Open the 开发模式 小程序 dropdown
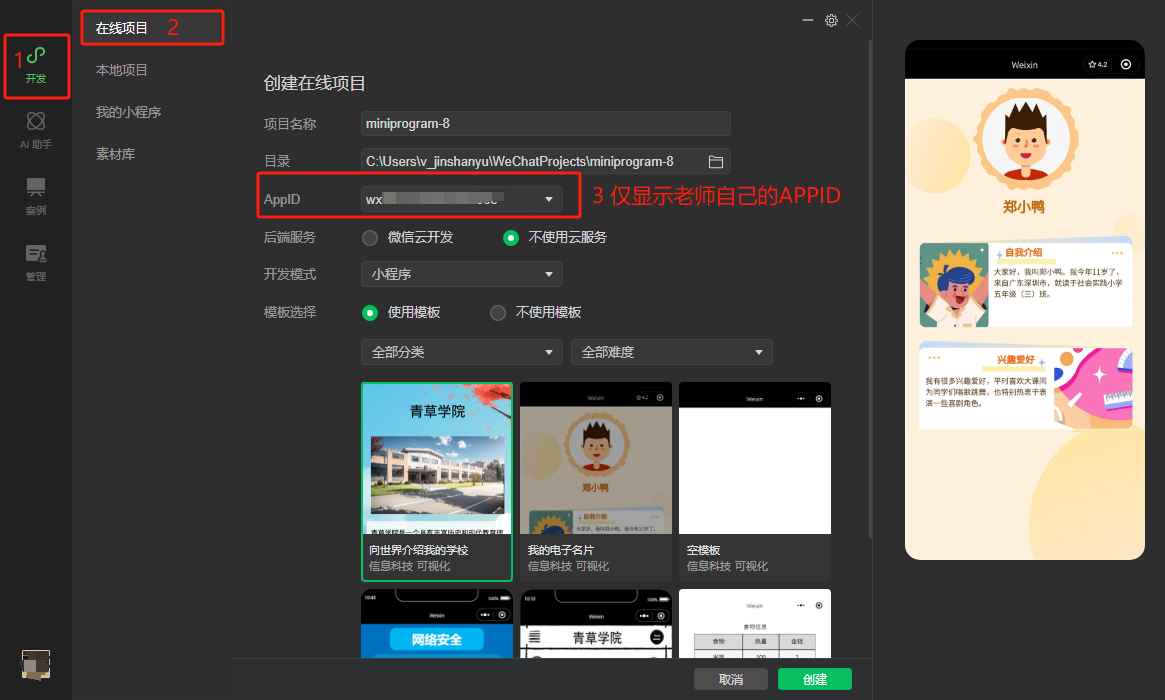Viewport: 1165px width, 700px height. click(461, 274)
